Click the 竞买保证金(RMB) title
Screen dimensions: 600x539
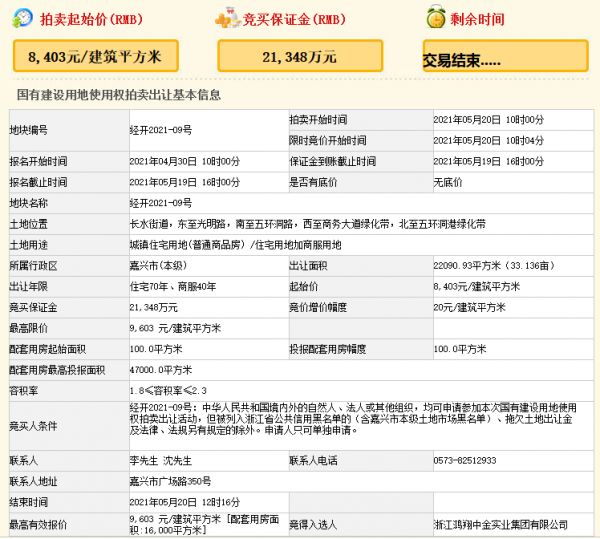pos(294,19)
